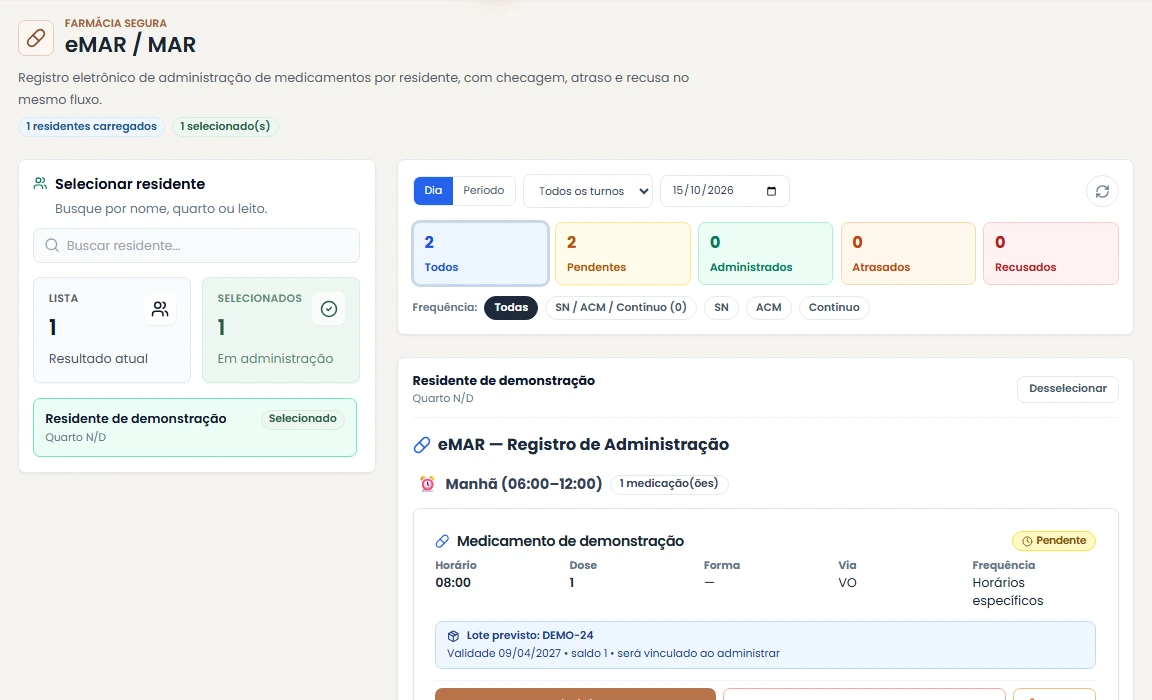
Task: Click the Selecionado badge on the resident card
Action: point(302,419)
